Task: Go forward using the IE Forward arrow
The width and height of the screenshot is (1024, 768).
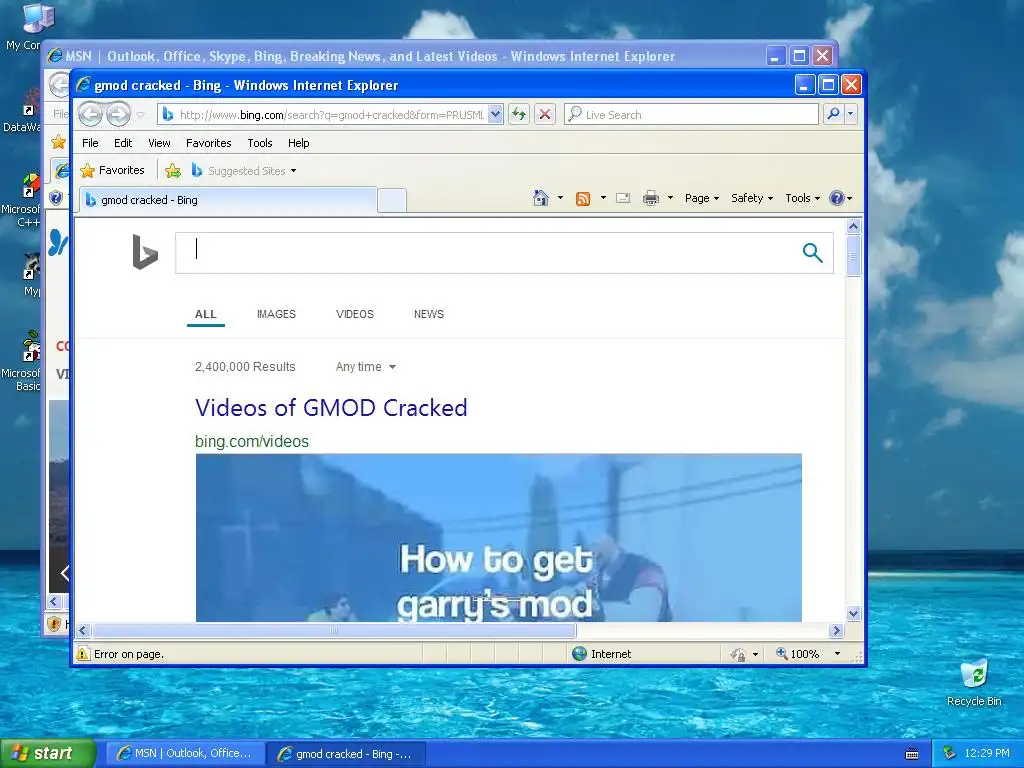Action: [118, 114]
